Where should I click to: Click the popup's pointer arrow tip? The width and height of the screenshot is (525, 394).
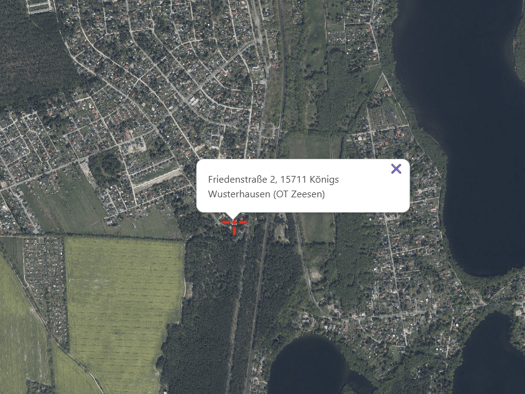tap(233, 216)
